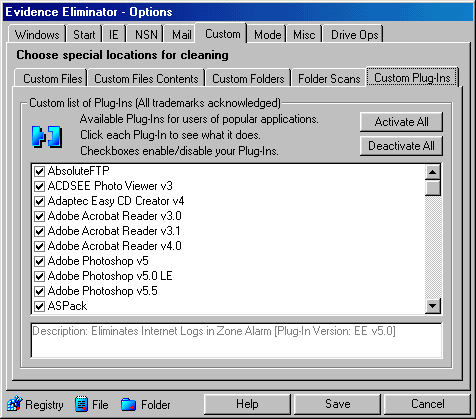476x419 pixels.
Task: Click the File notepad icon
Action: click(81, 404)
